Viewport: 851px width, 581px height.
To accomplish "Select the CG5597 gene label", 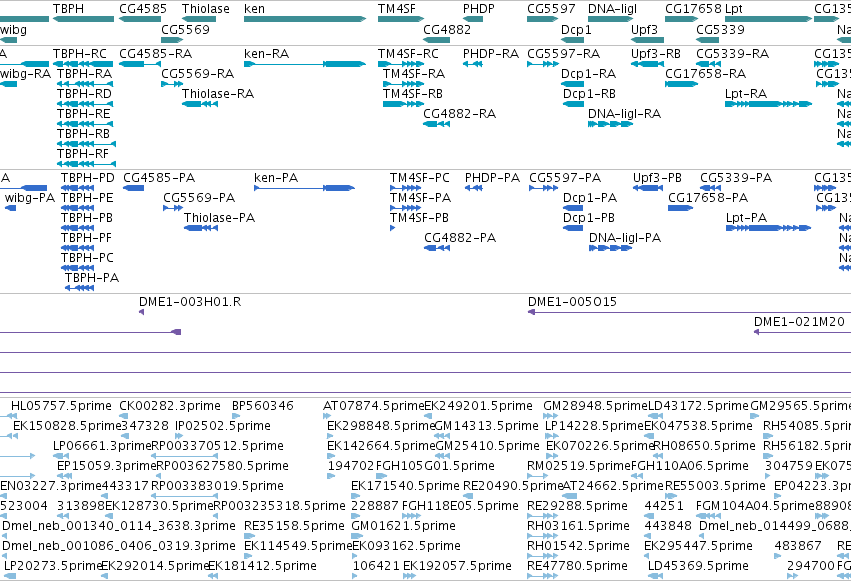I will coord(551,9).
